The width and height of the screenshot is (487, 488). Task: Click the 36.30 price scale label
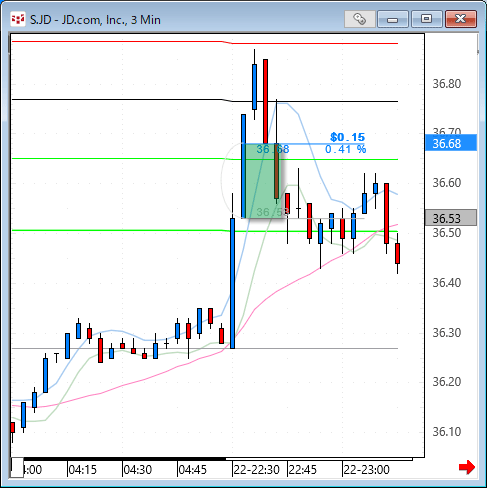coord(447,333)
